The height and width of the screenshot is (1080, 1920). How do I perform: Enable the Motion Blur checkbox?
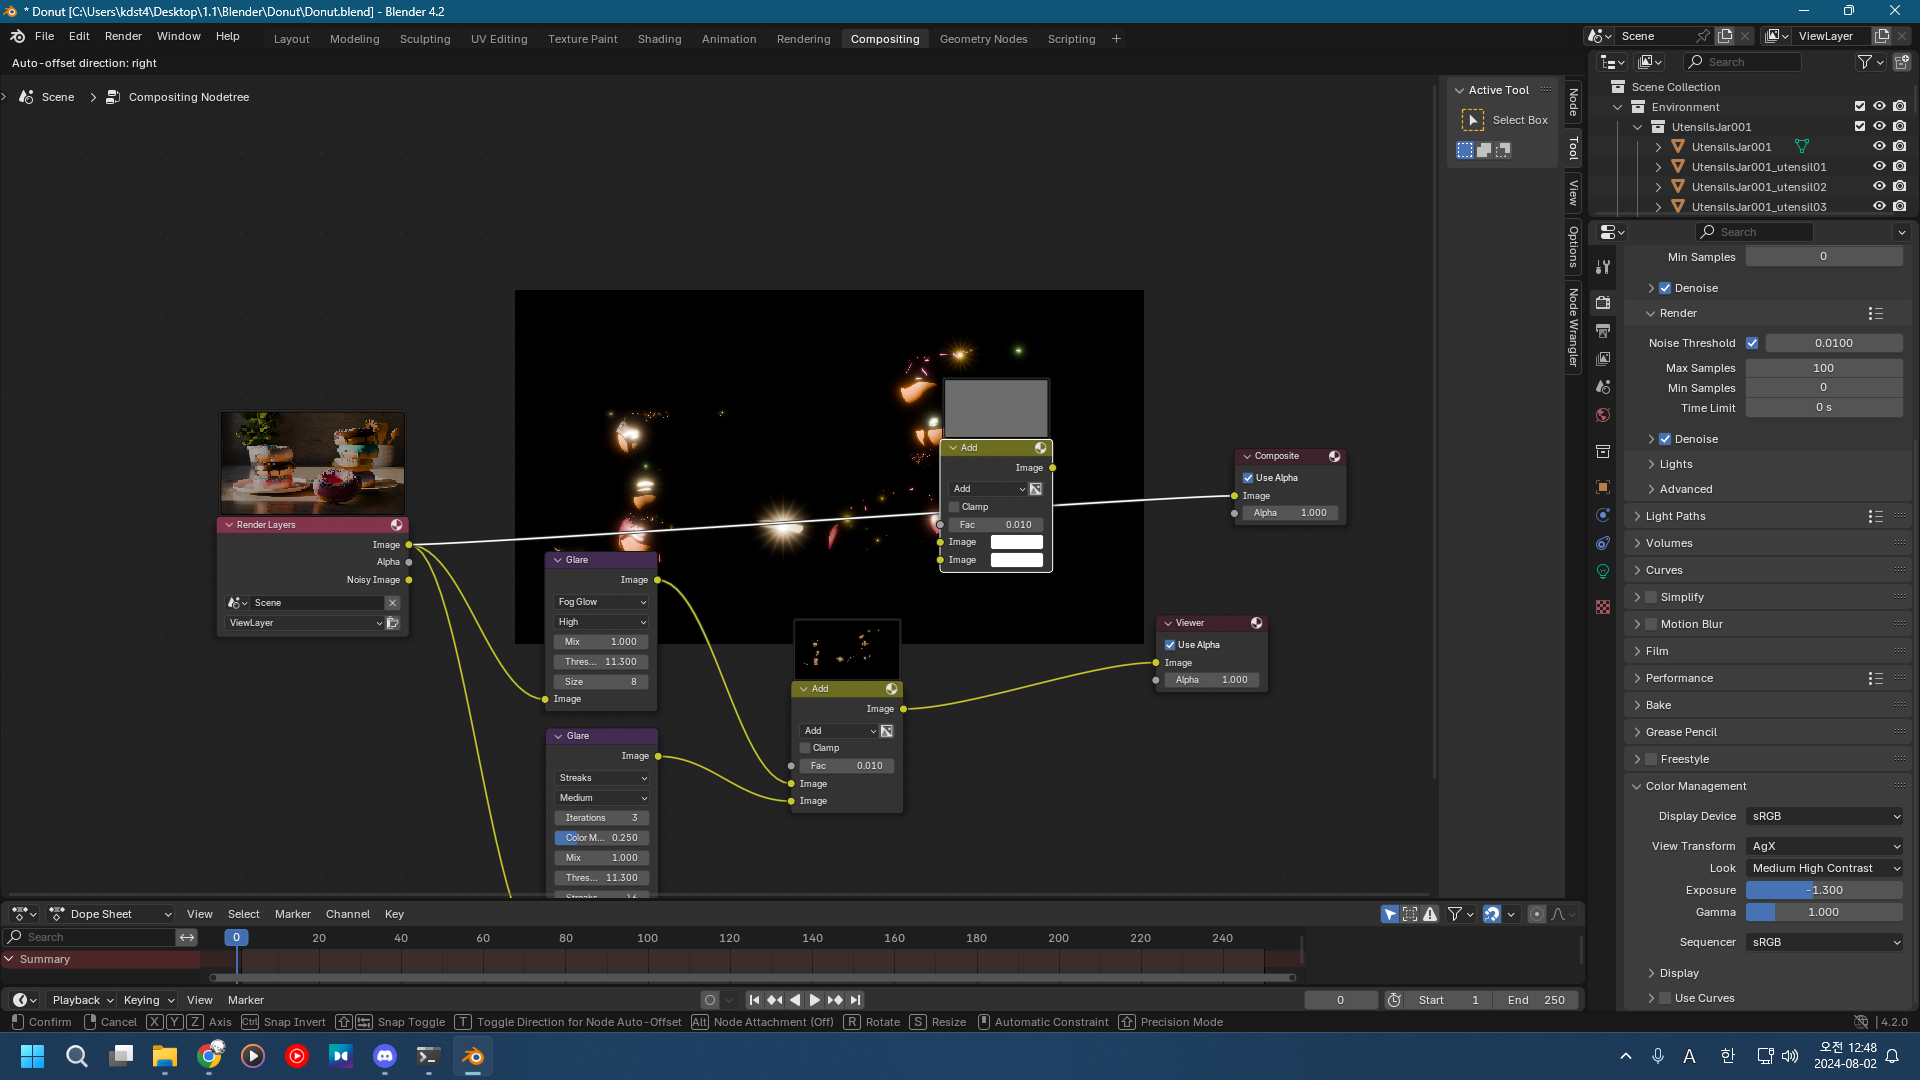(x=1651, y=624)
